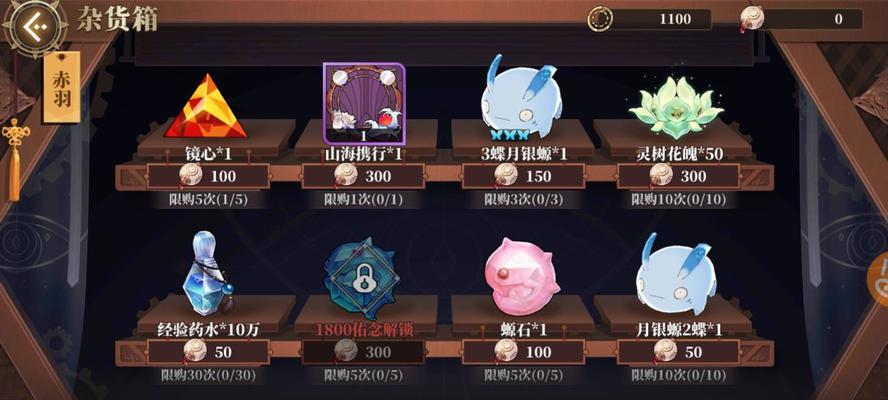Select the green 灵树花魄 lotus icon
888x400 pixels.
[x=676, y=108]
